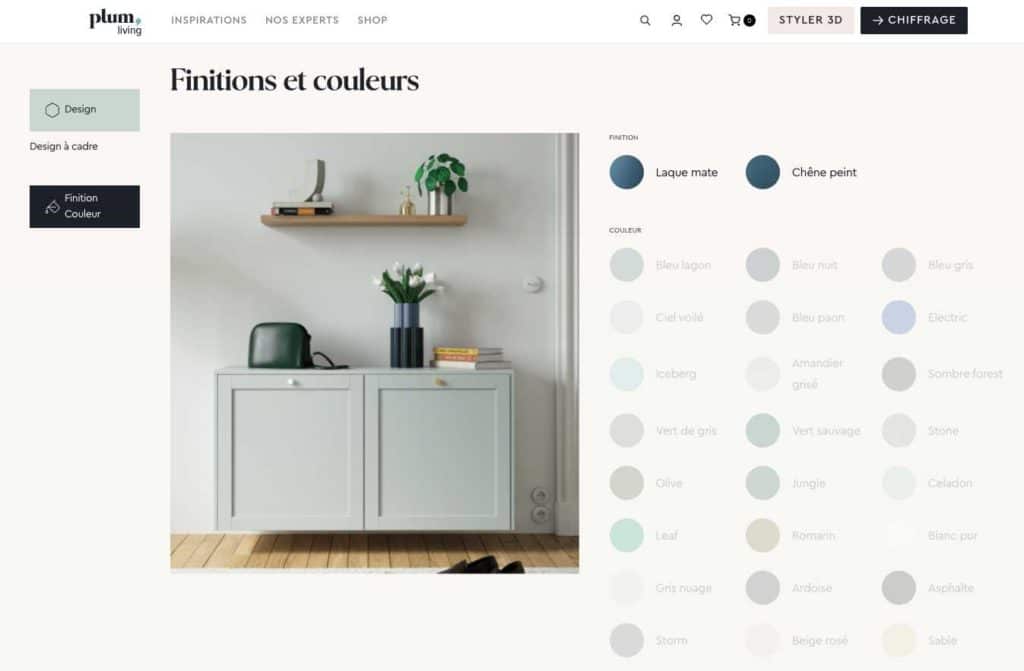Pick the Romarin color swatch
Image resolution: width=1024 pixels, height=671 pixels.
tap(762, 535)
